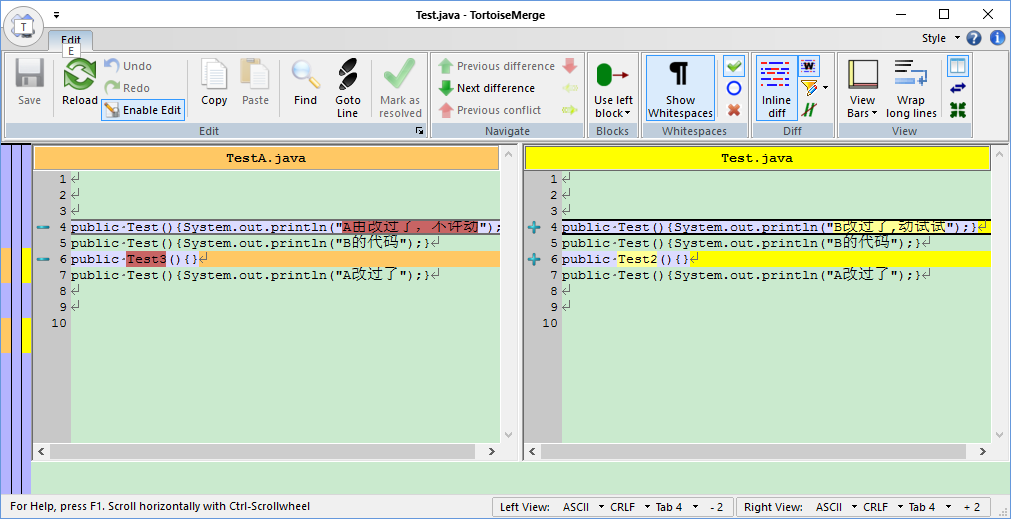
Task: Click the left-pointing green inline diff arrow
Action: point(569,88)
